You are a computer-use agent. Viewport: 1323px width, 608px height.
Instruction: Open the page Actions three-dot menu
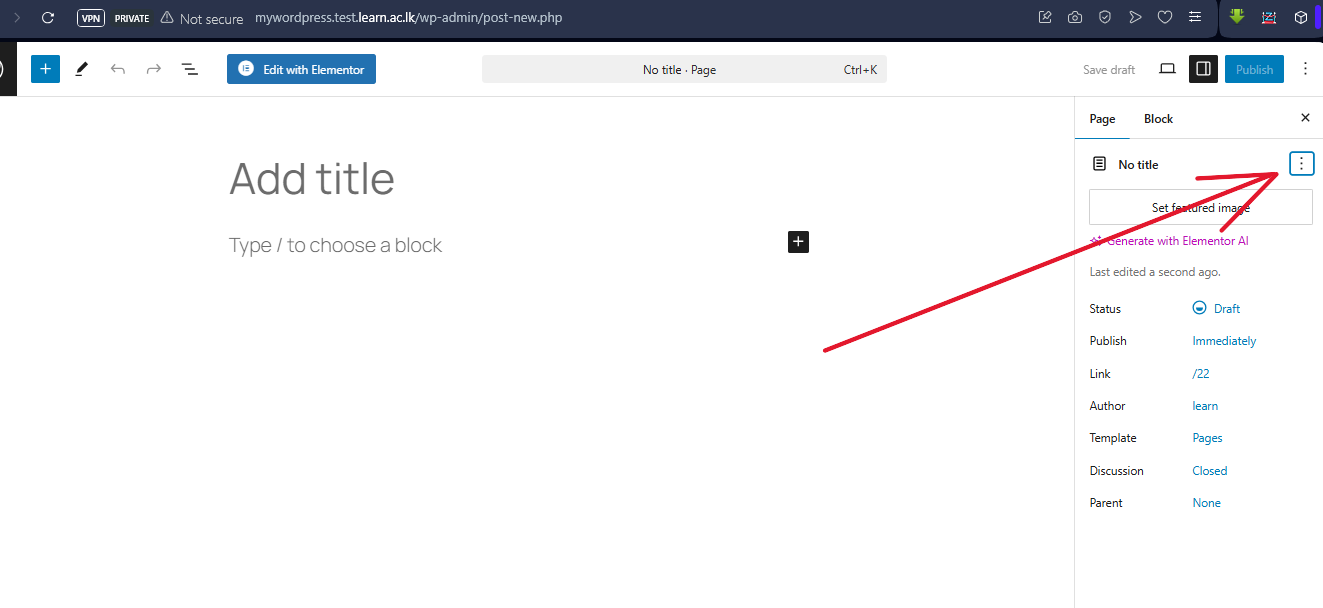[x=1301, y=164]
